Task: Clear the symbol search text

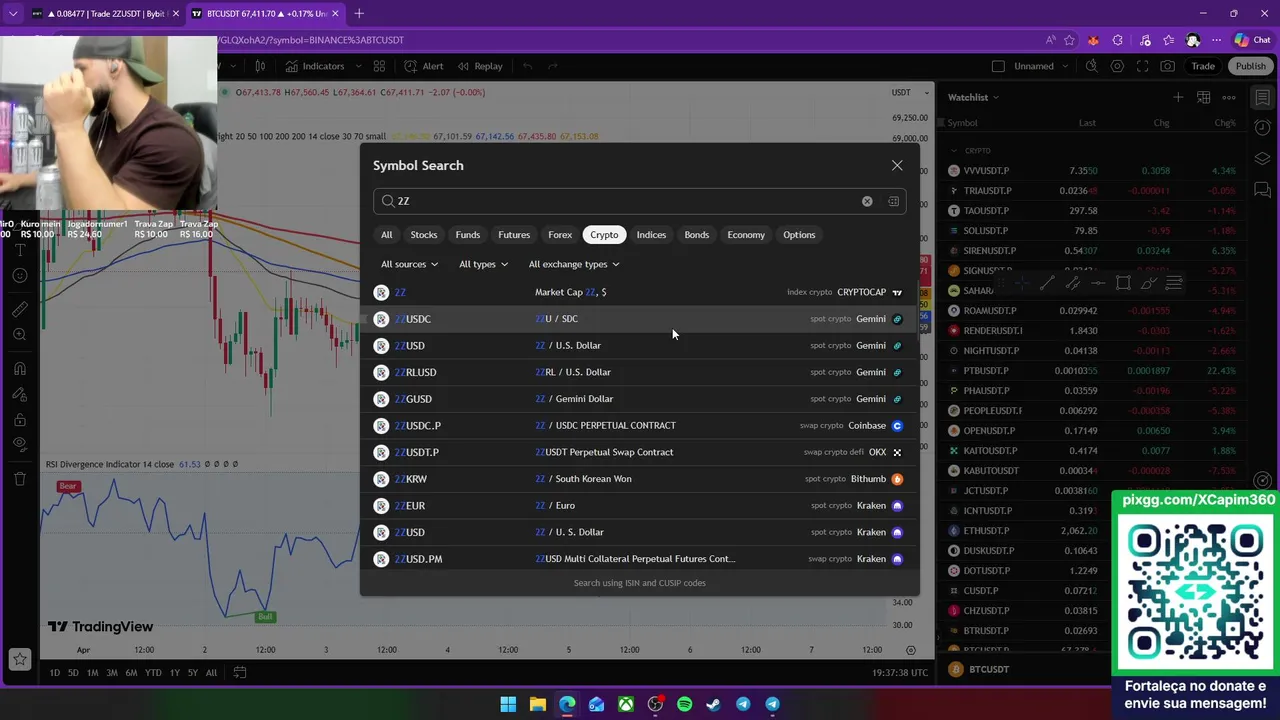Action: tap(867, 201)
